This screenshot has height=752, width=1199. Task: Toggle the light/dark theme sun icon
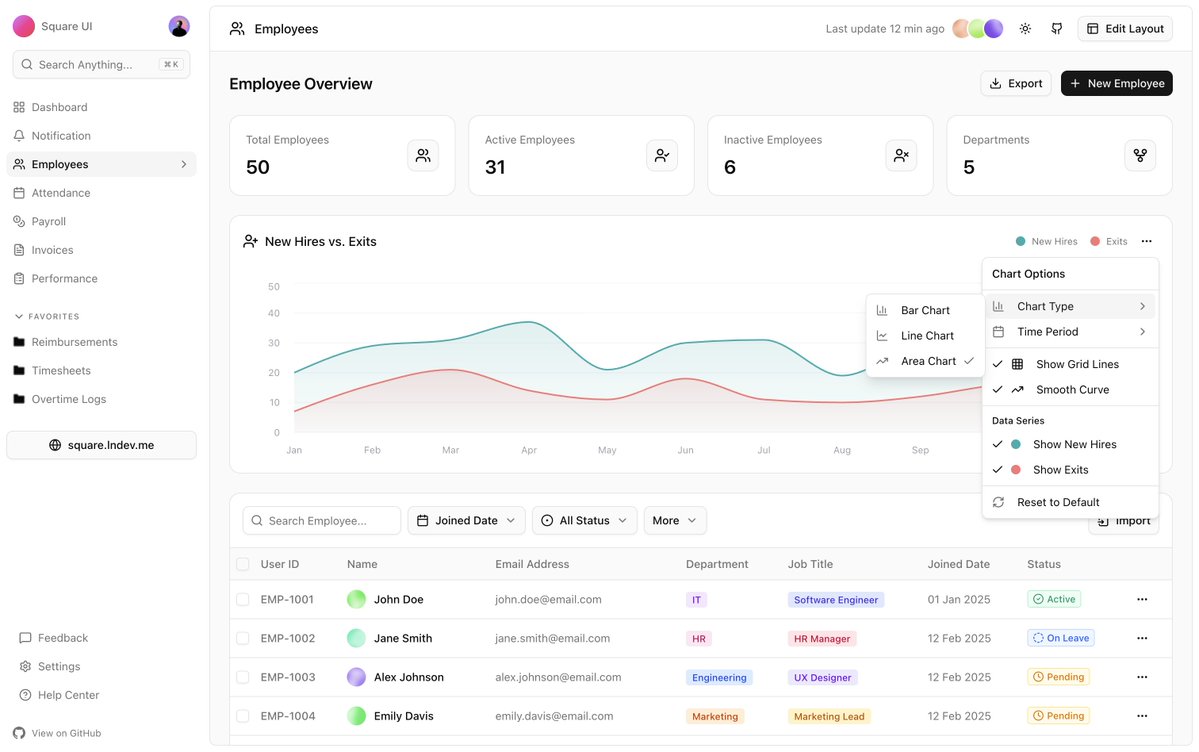[x=1025, y=28]
